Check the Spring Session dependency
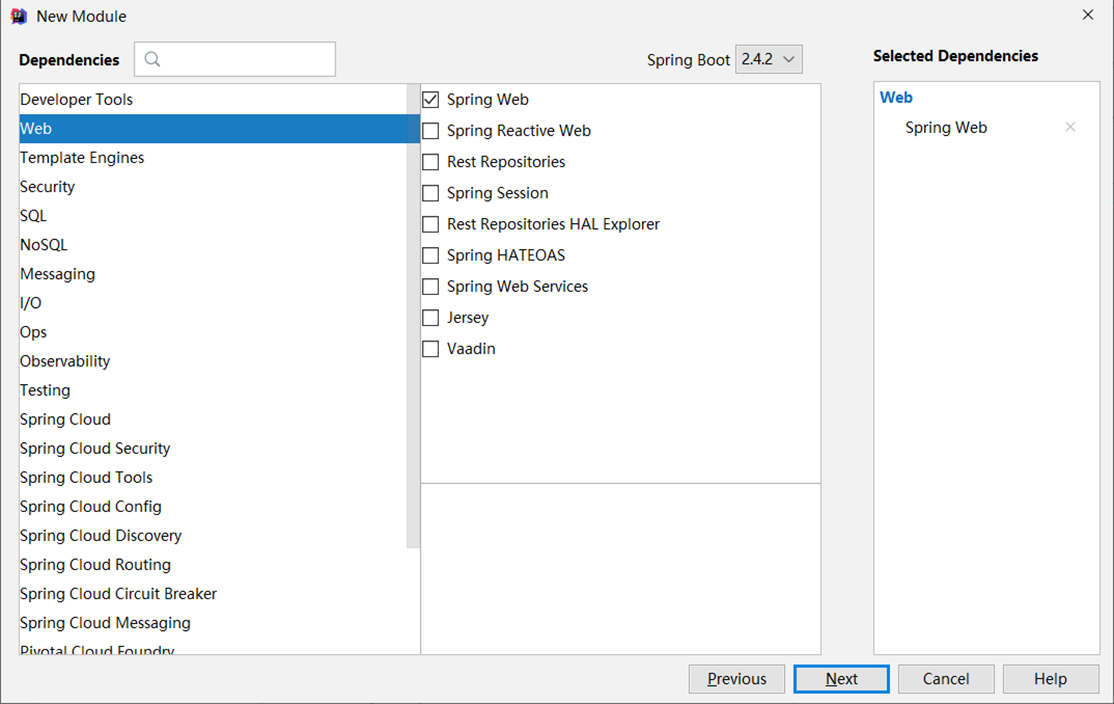Screen dimensions: 1114x704 pyautogui.click(x=431, y=193)
